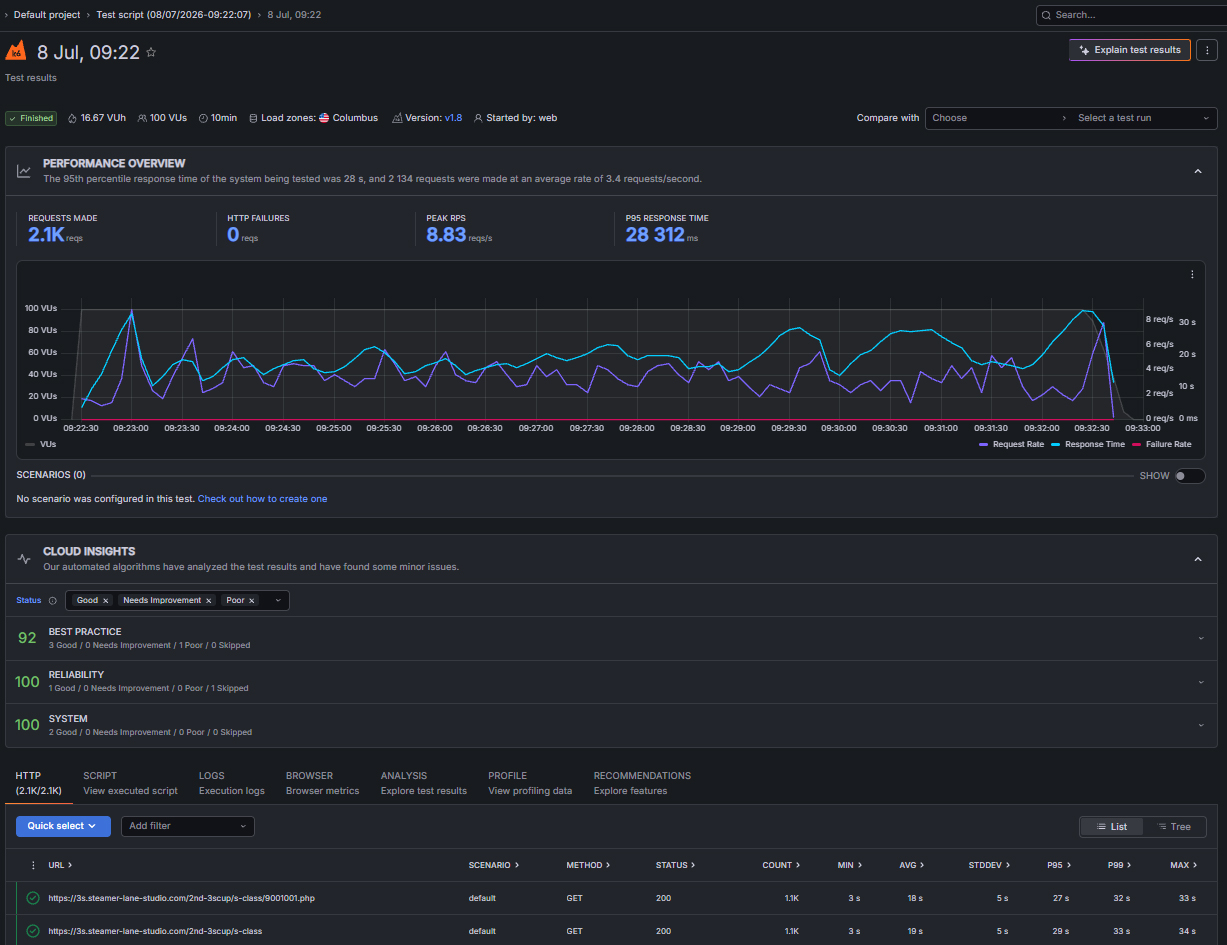1227x945 pixels.
Task: Switch to Tree view
Action: point(1173,827)
